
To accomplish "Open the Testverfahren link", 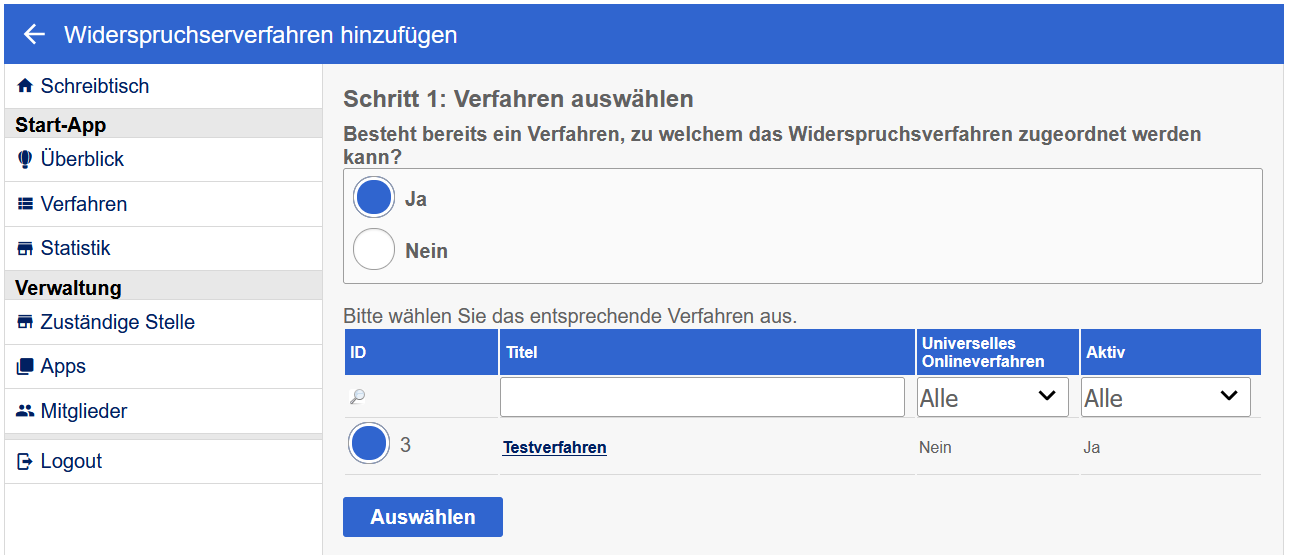I will click(554, 448).
